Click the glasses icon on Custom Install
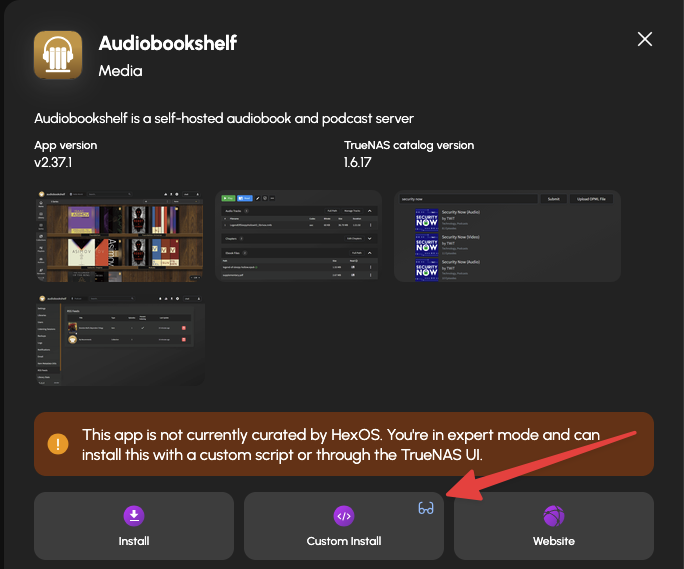This screenshot has width=684, height=569. coord(426,508)
